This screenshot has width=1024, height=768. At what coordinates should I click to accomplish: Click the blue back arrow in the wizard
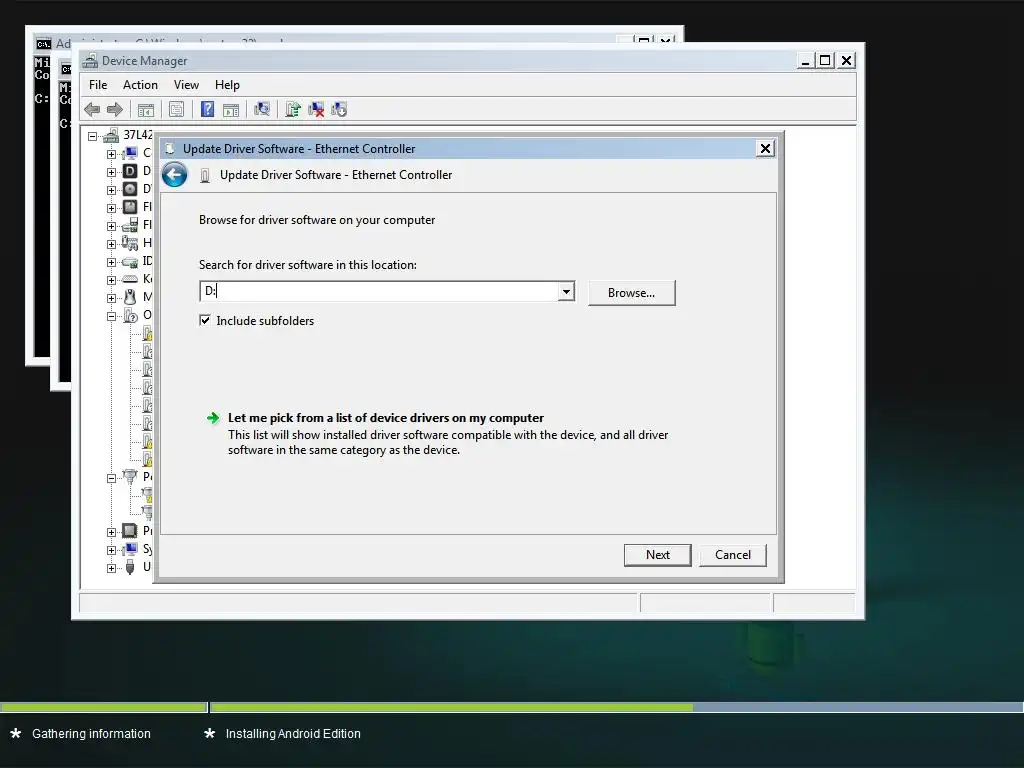174,175
